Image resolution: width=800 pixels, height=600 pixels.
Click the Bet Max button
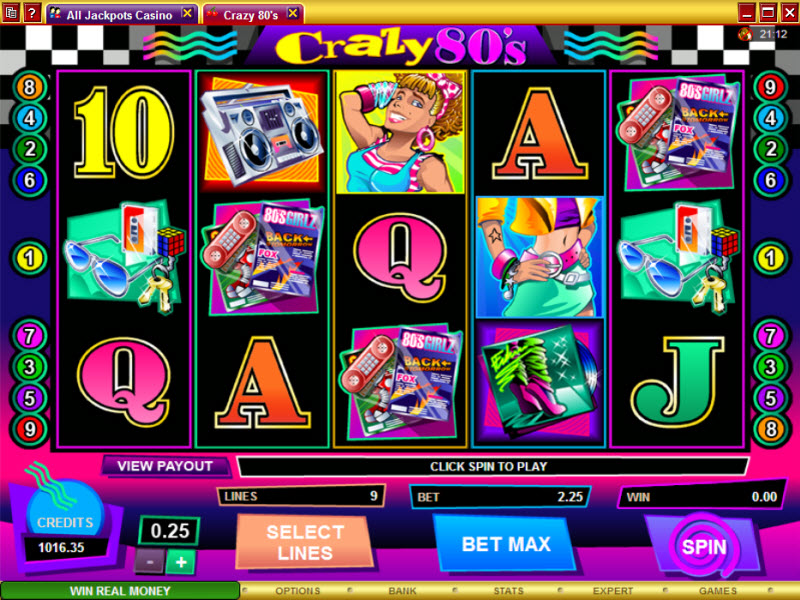point(506,544)
